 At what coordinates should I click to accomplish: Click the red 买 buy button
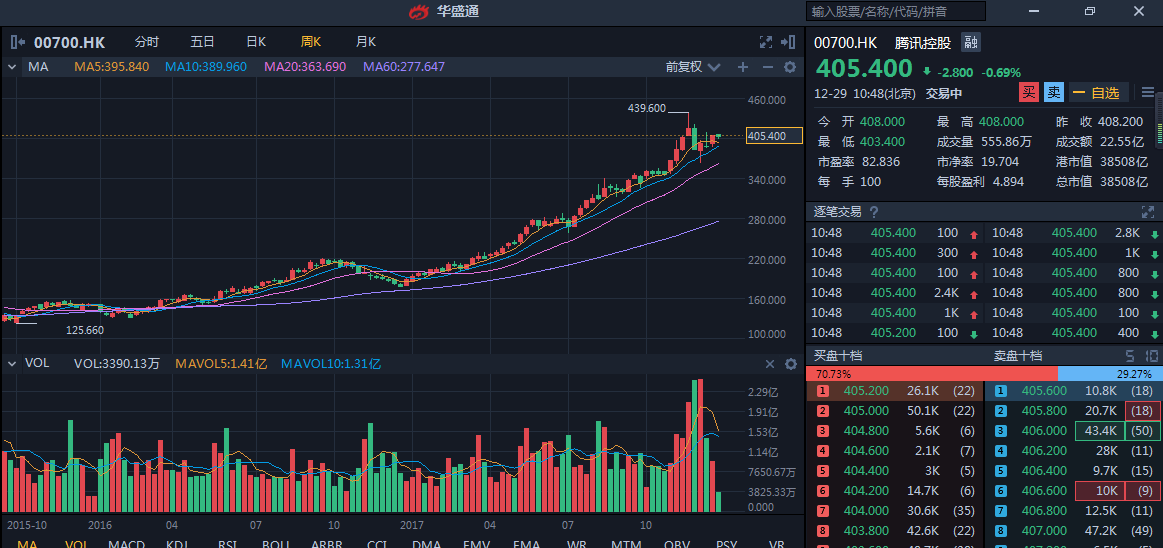1028,93
